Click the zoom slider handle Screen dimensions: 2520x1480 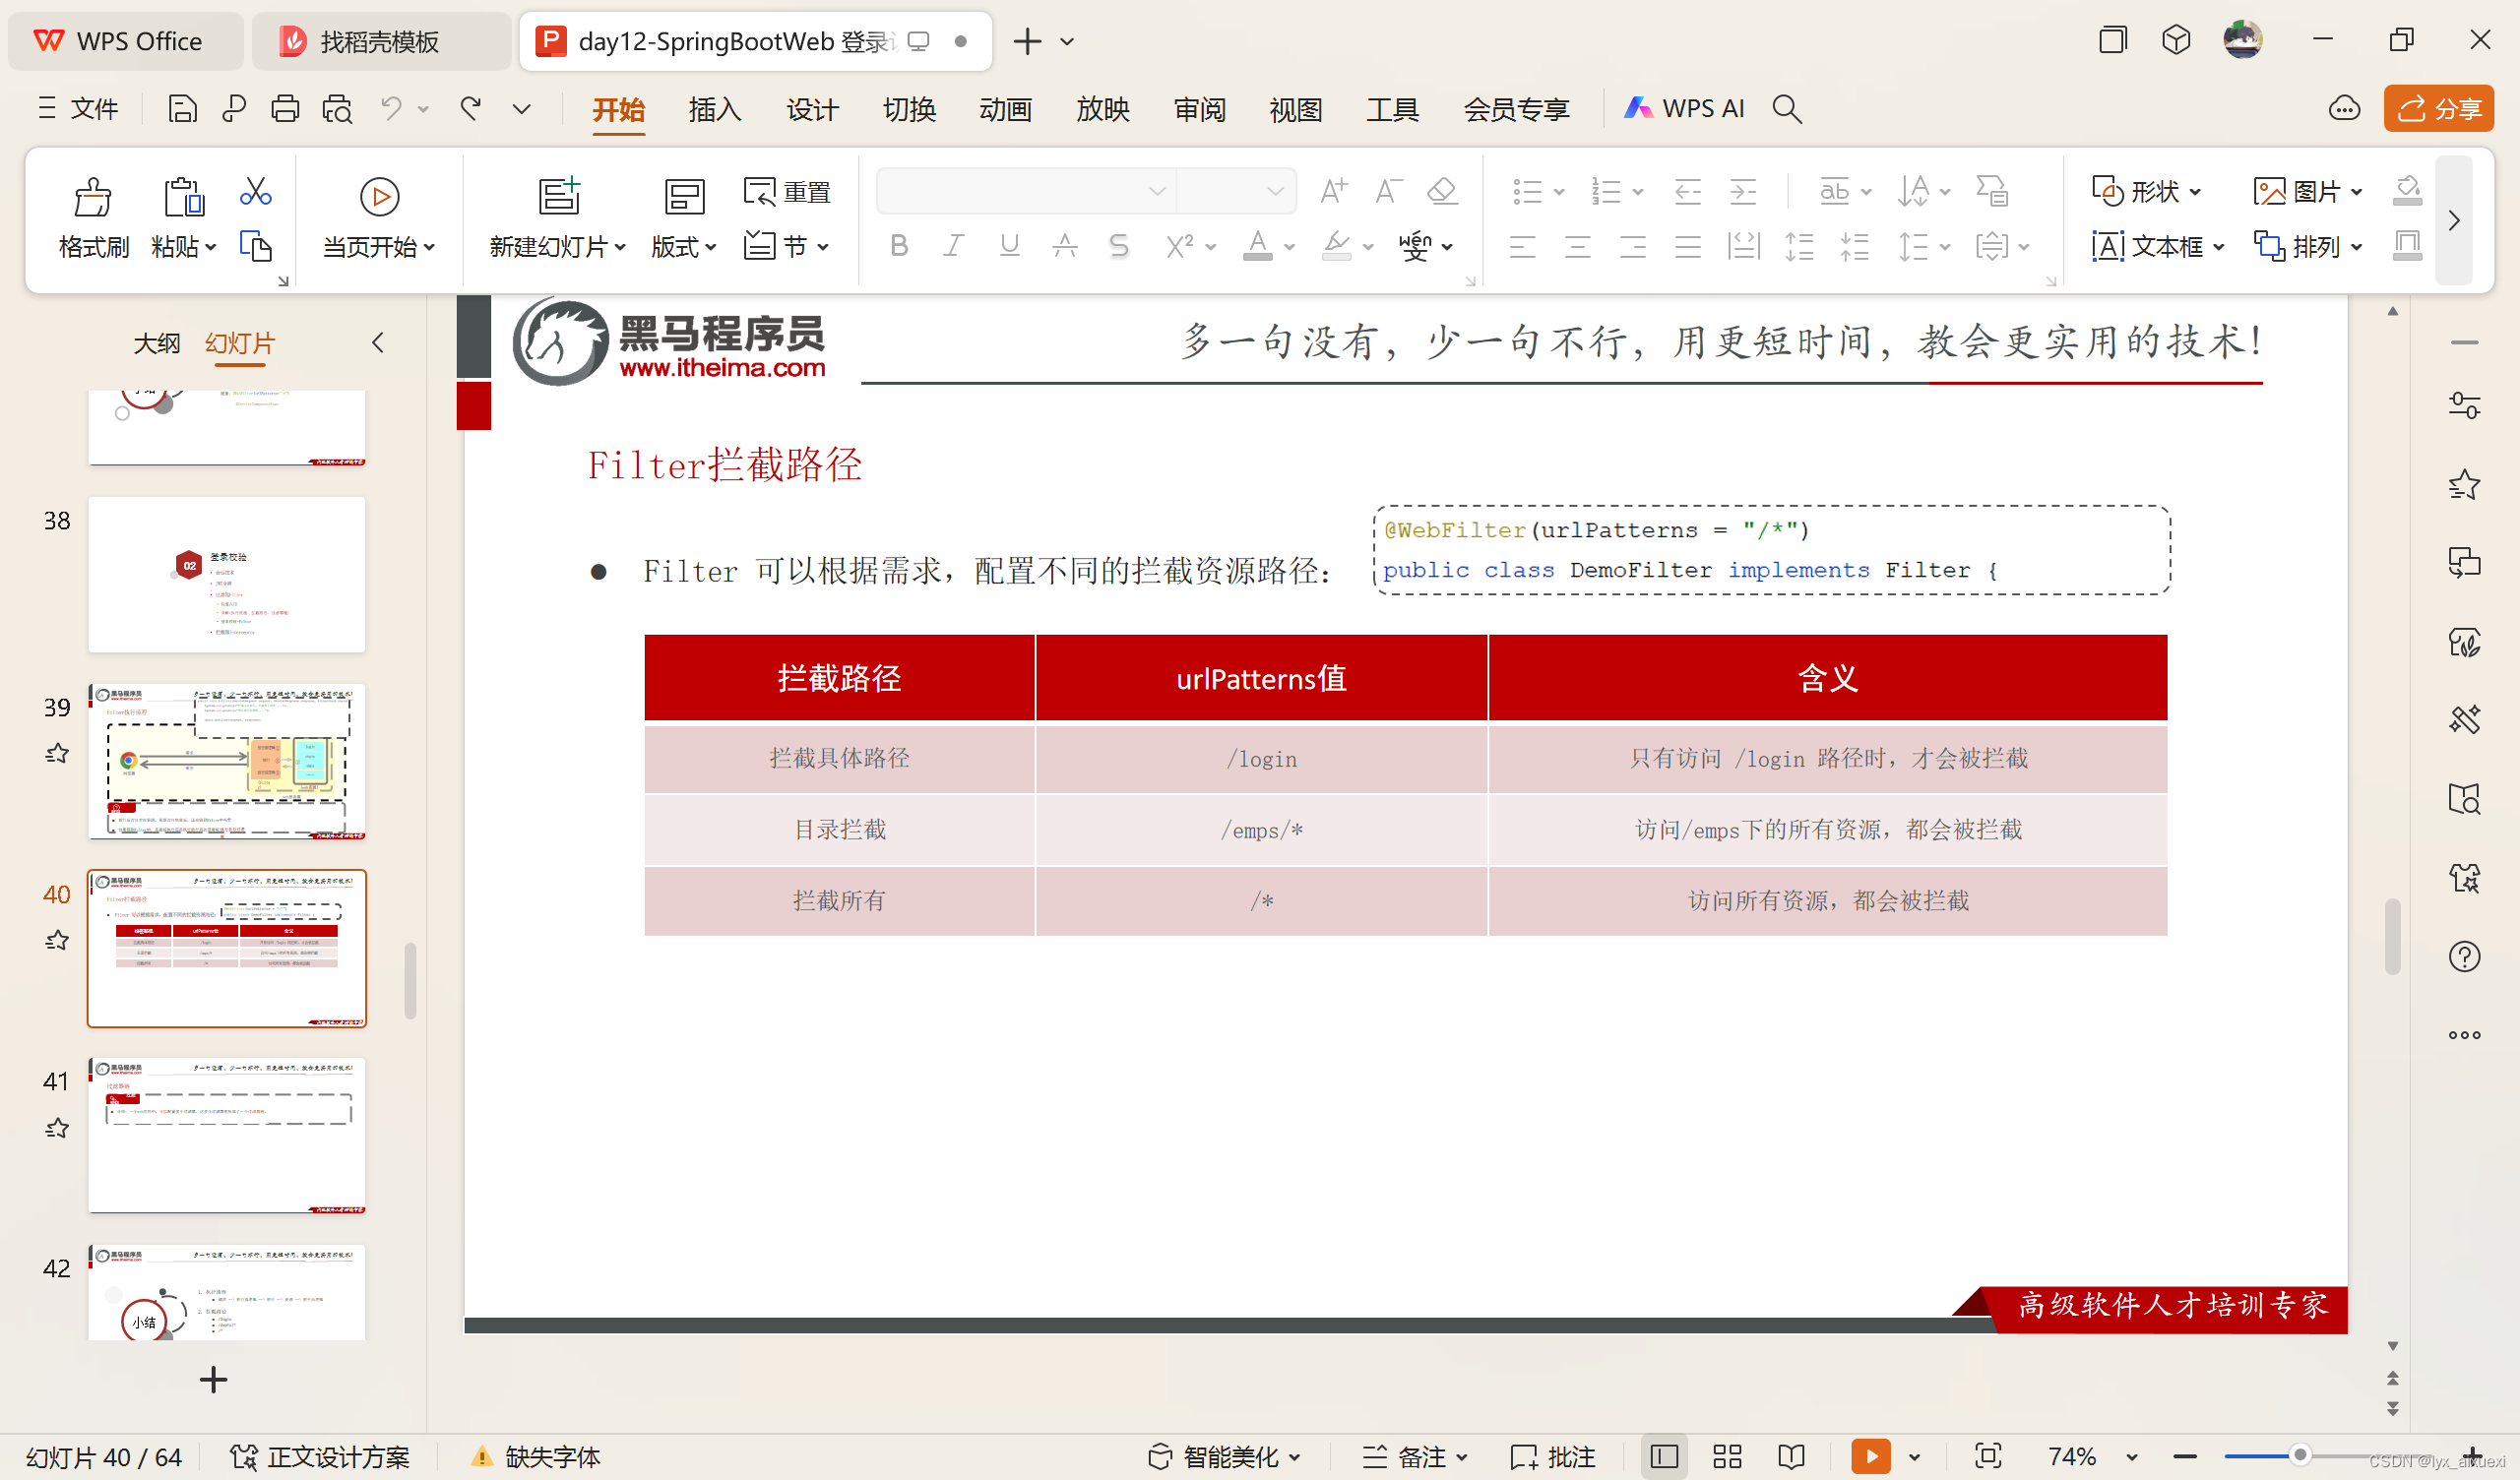[x=2299, y=1455]
